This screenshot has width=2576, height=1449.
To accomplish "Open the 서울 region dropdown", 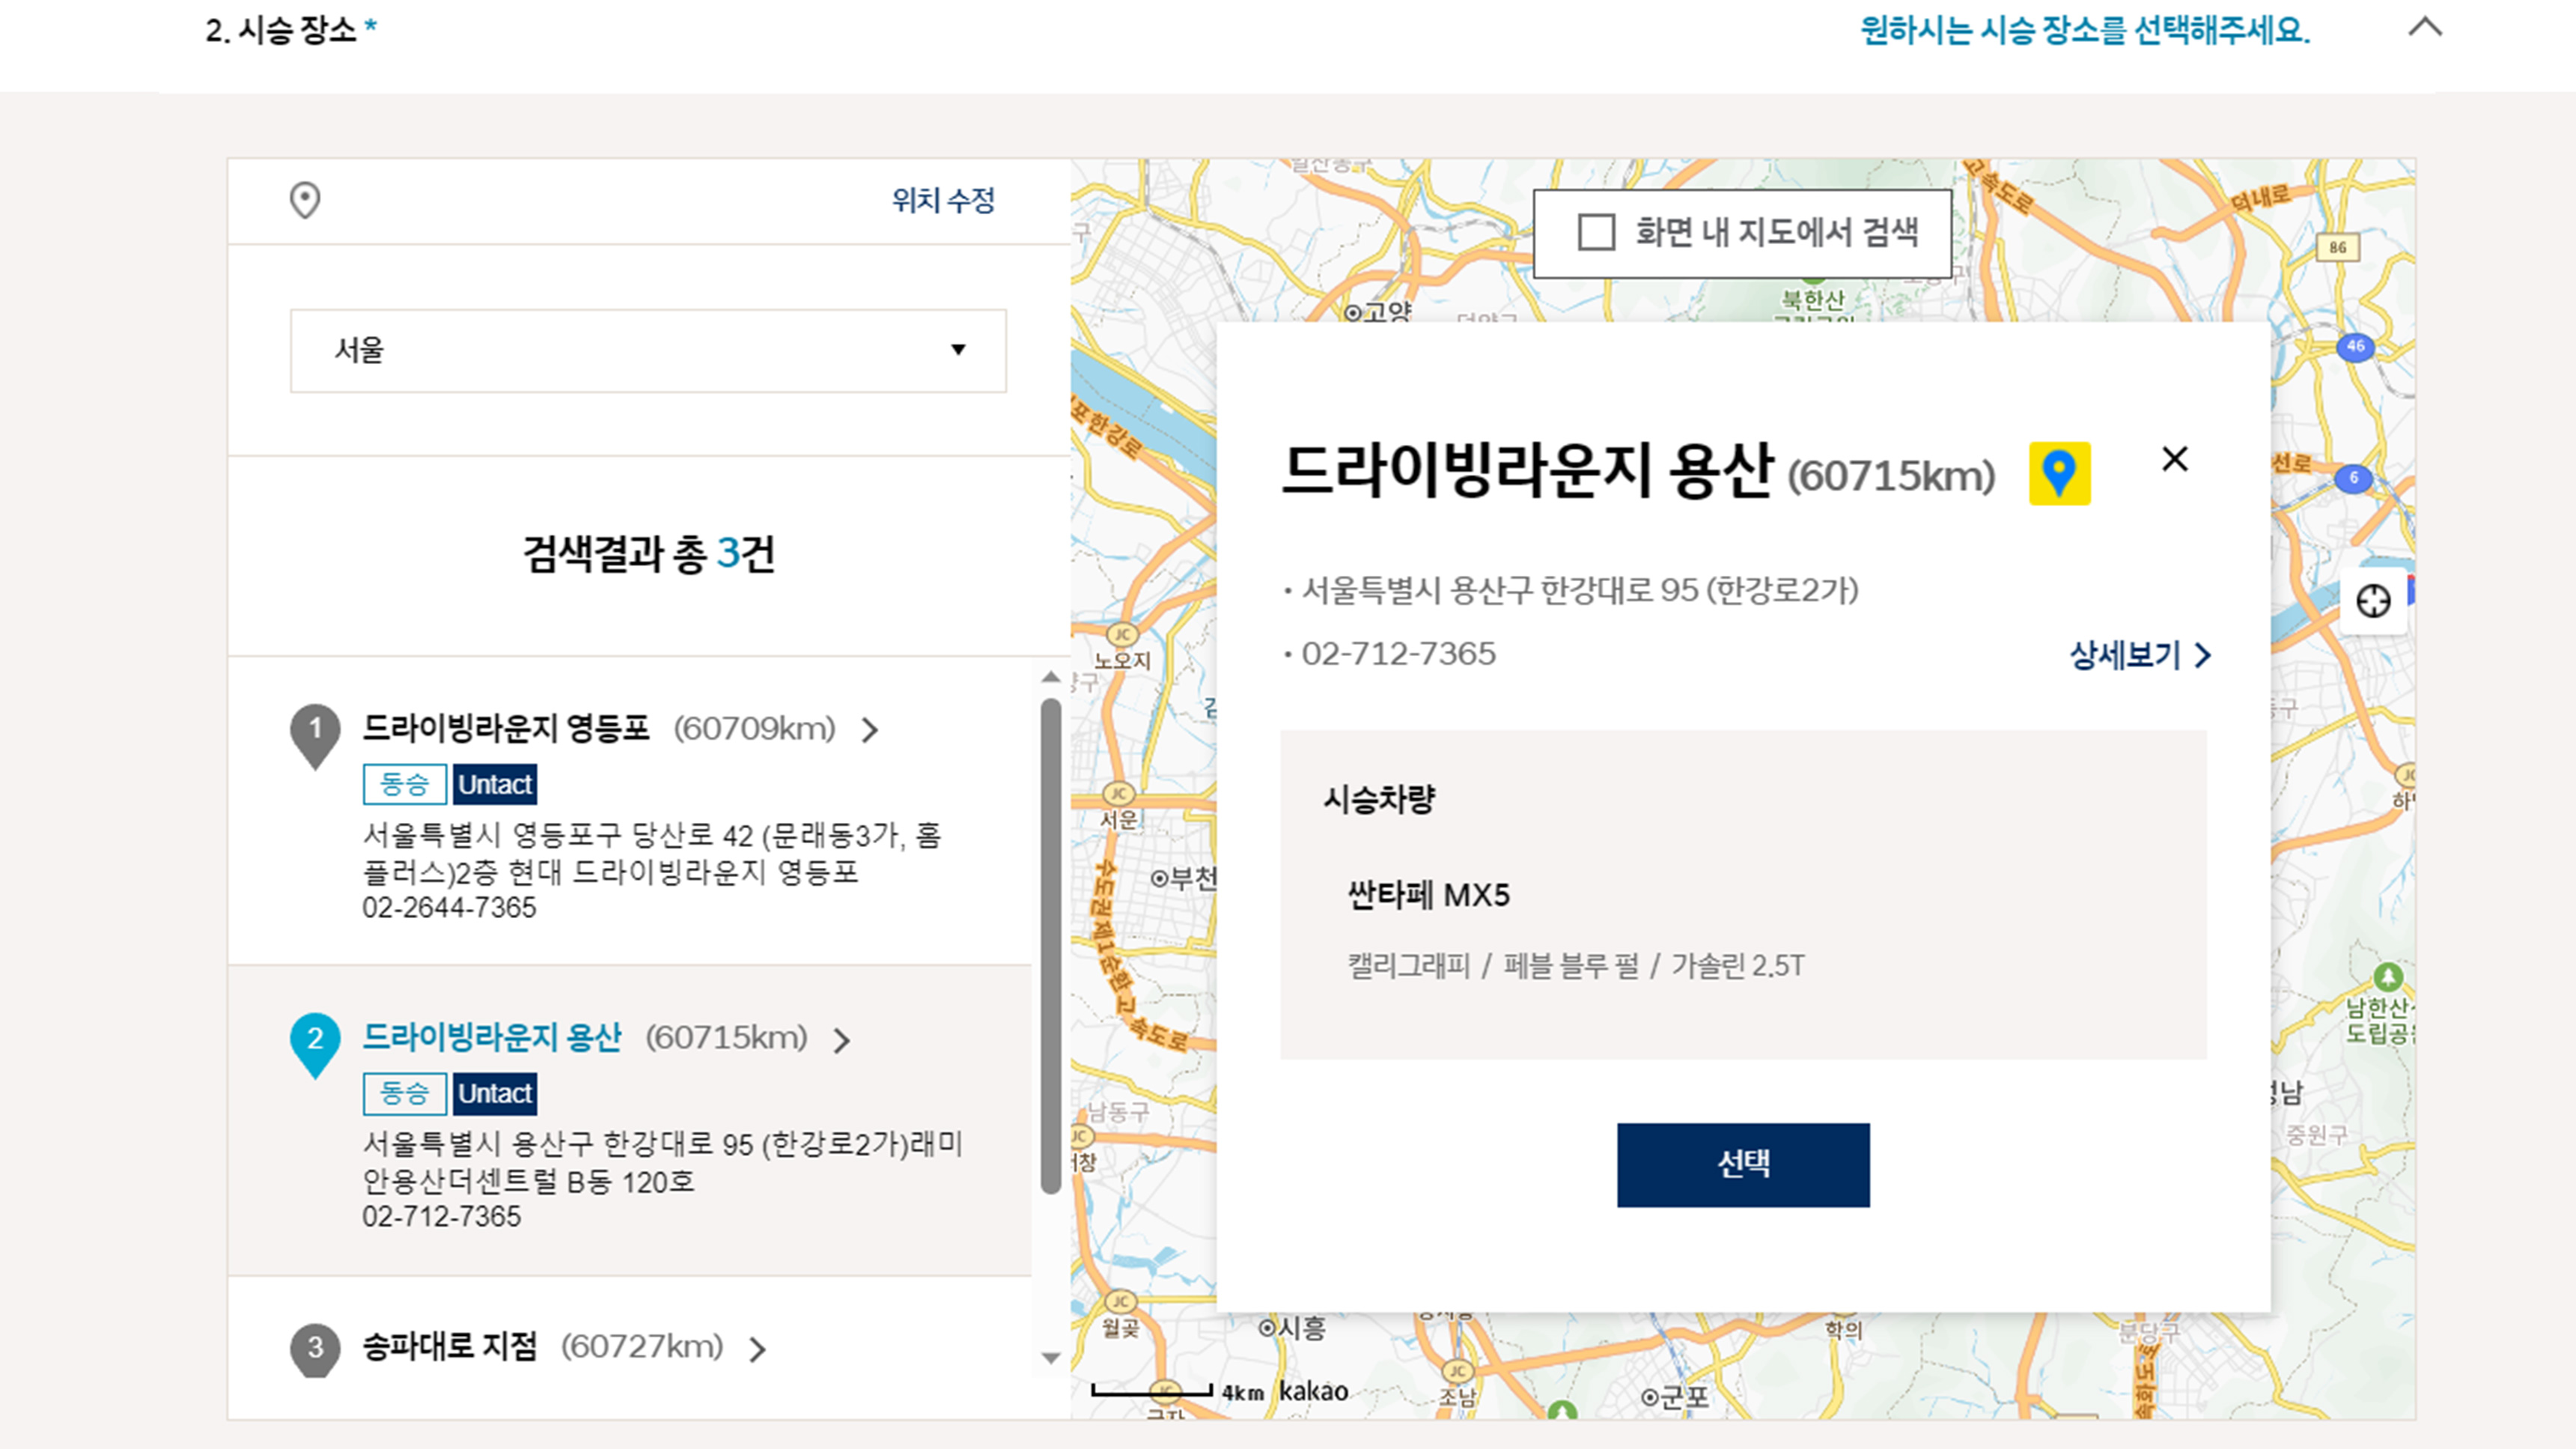I will (x=648, y=350).
